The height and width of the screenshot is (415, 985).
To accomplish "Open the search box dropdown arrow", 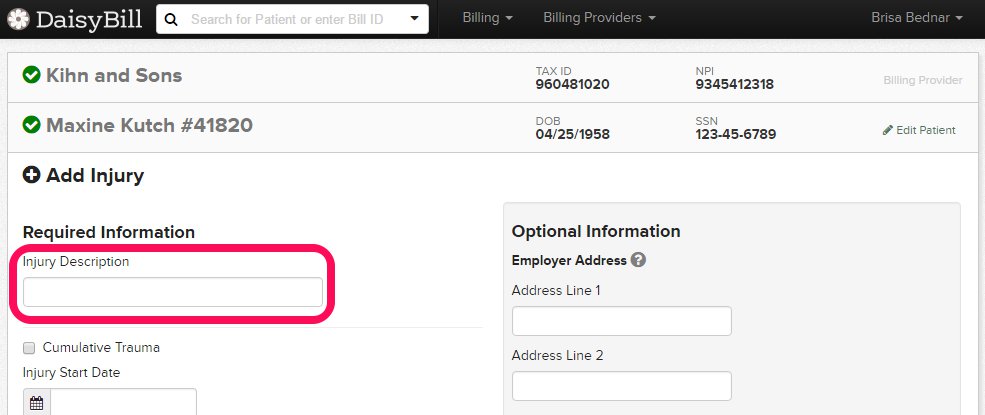I will click(x=414, y=18).
